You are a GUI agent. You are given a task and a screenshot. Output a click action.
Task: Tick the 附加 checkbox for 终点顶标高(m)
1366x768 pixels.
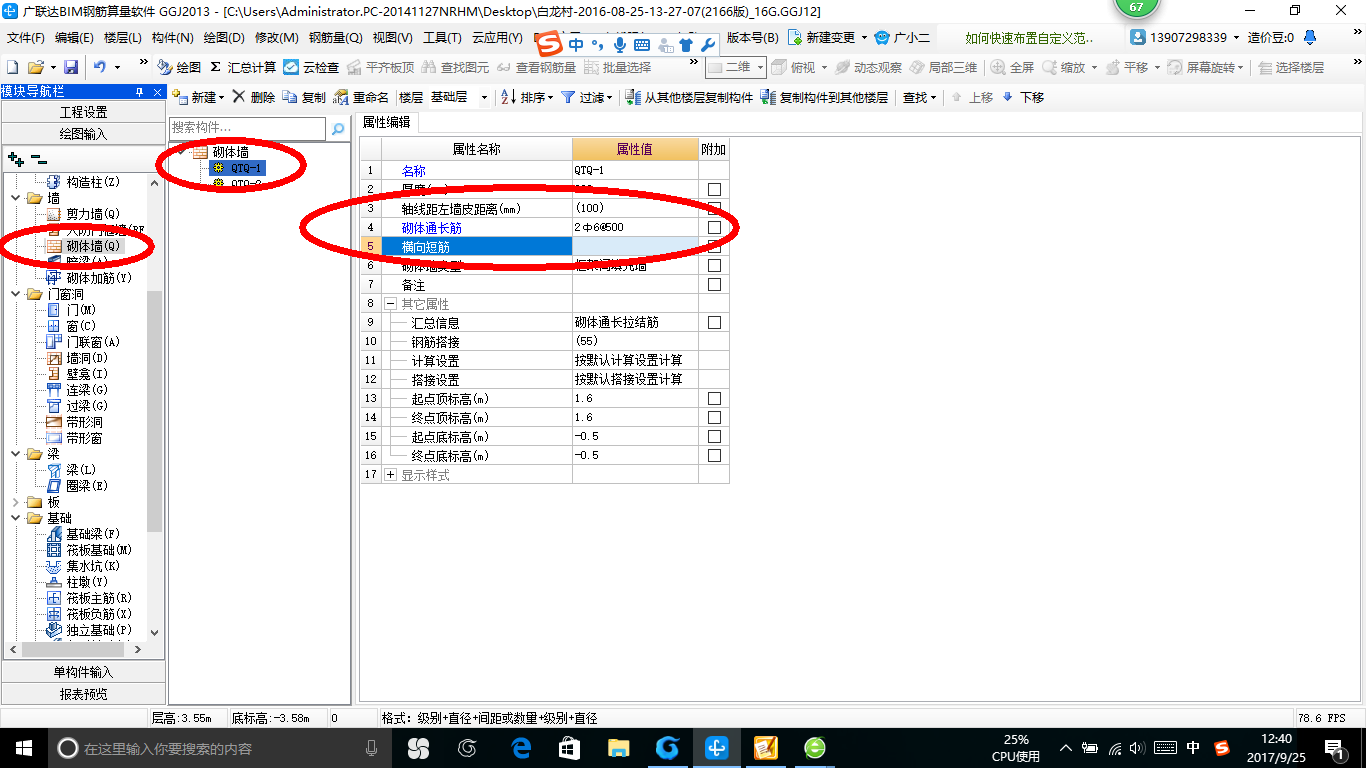(714, 418)
